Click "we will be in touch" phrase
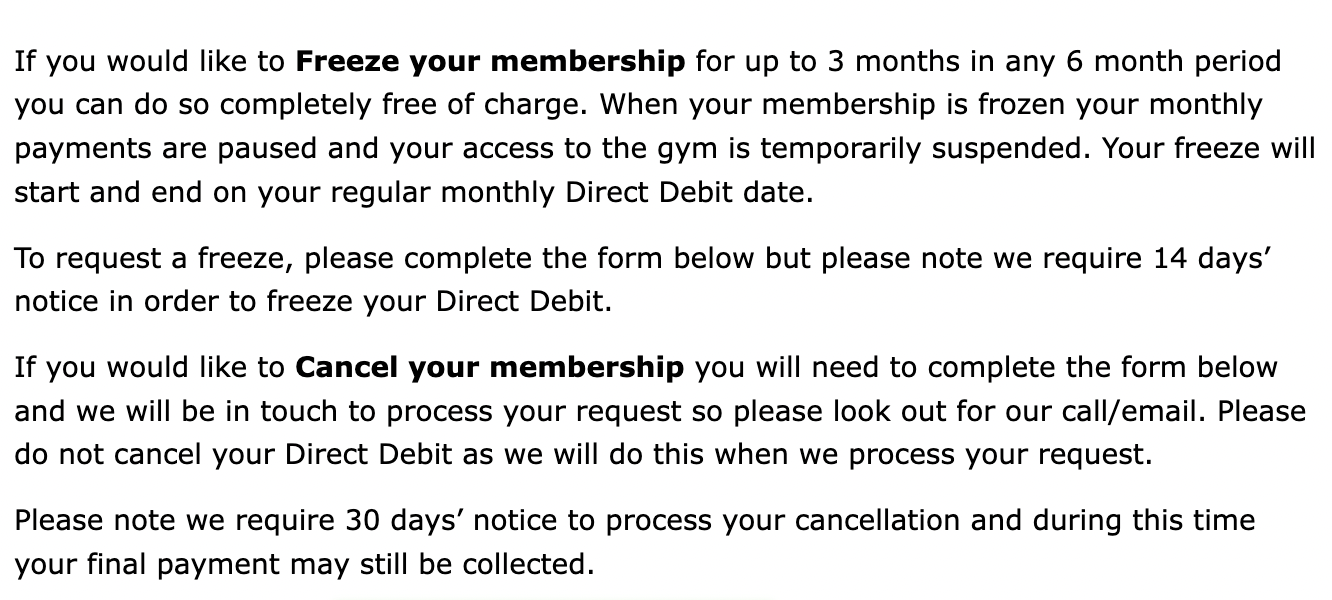The image size is (1332, 600). [213, 412]
